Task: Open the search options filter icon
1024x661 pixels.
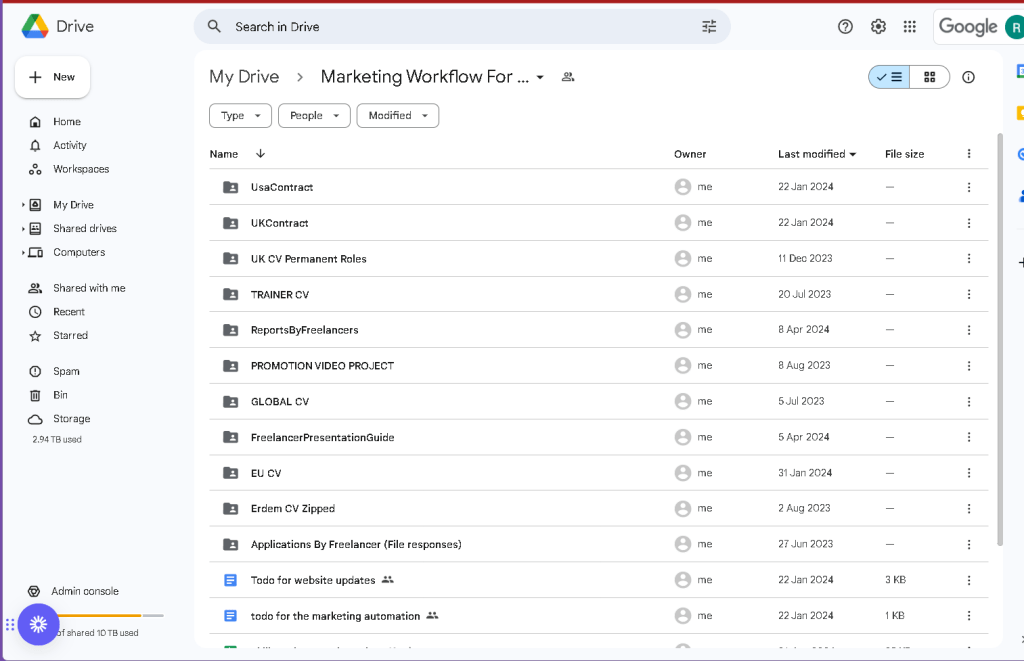Action: click(x=709, y=27)
